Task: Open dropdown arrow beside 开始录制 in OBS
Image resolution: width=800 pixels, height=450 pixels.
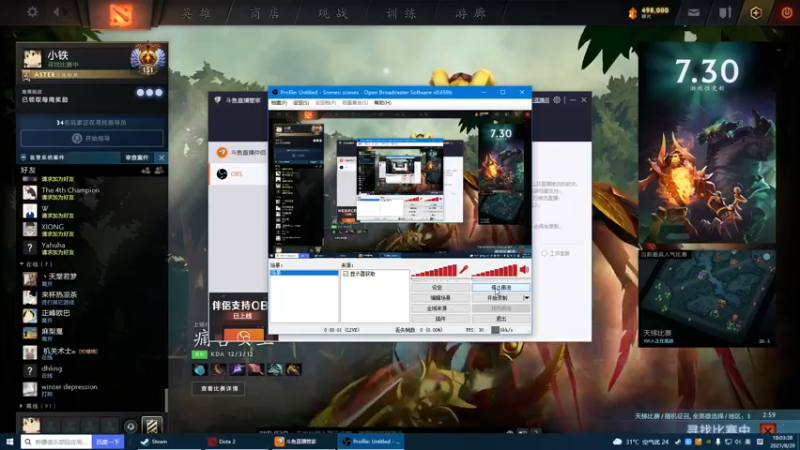Action: tap(527, 297)
